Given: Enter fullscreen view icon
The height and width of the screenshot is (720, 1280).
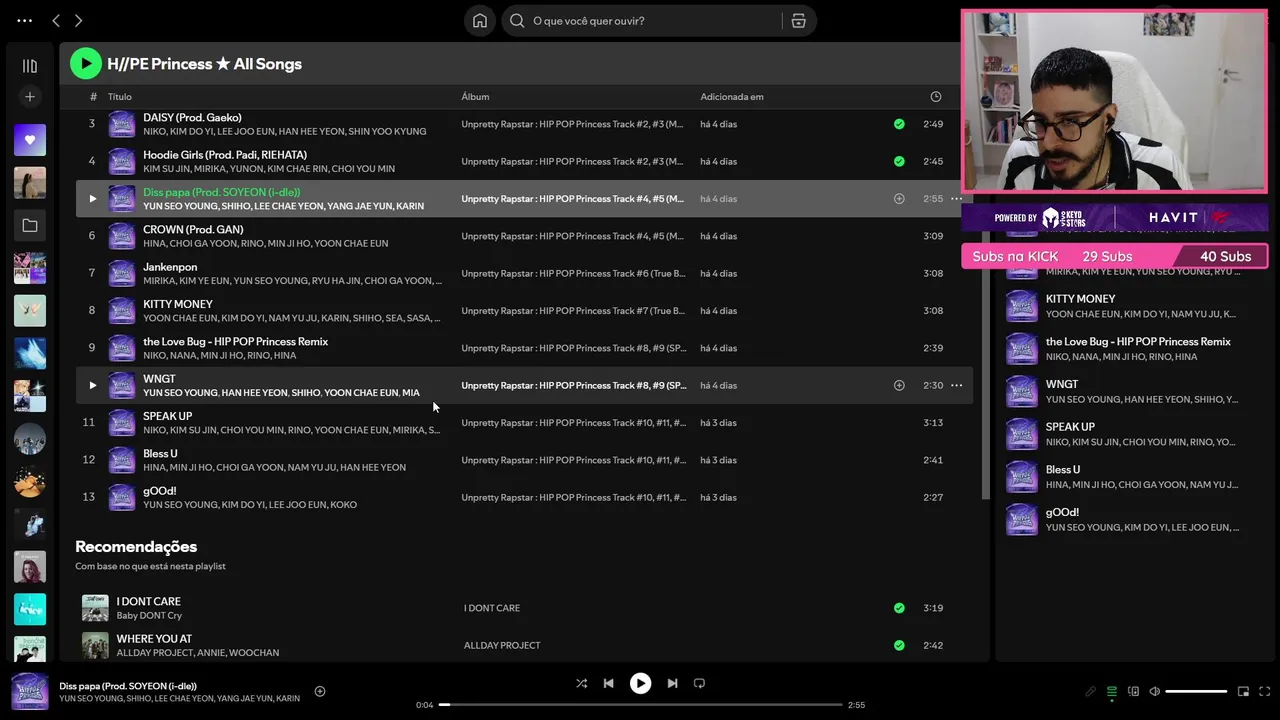Looking at the screenshot, I should (1265, 691).
